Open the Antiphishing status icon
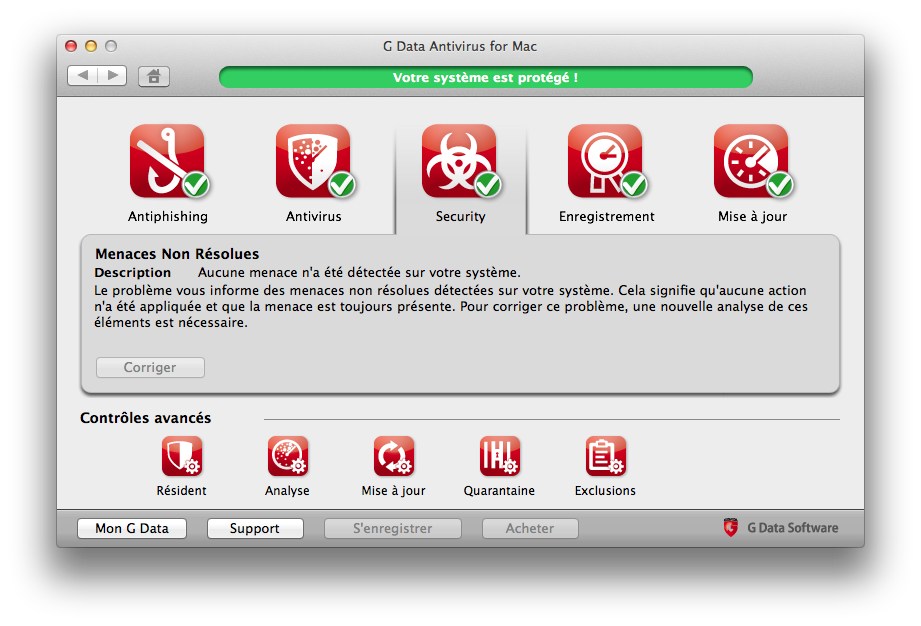 (x=169, y=160)
